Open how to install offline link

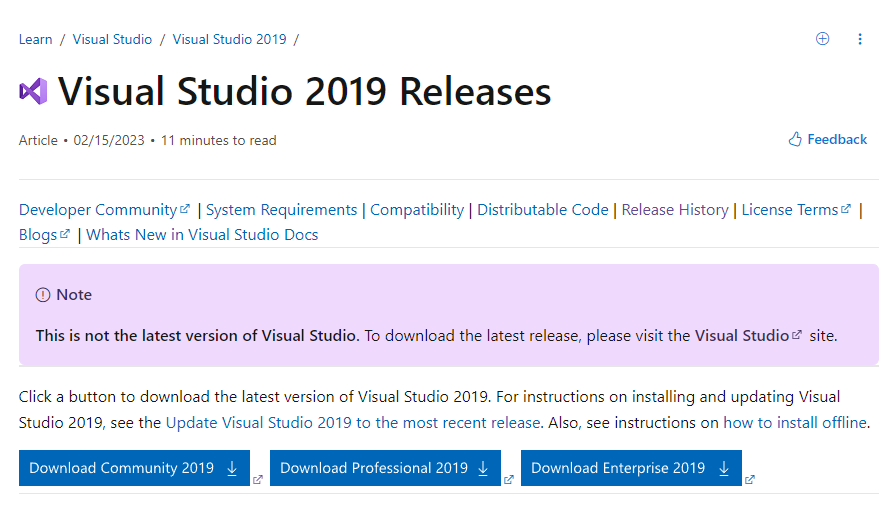point(795,422)
